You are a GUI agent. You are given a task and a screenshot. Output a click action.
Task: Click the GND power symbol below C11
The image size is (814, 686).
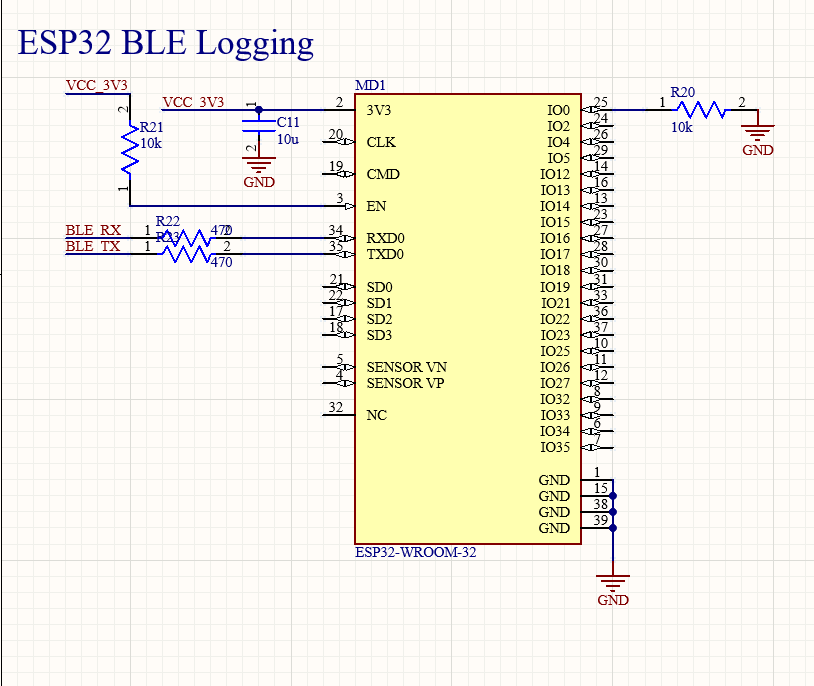[259, 172]
